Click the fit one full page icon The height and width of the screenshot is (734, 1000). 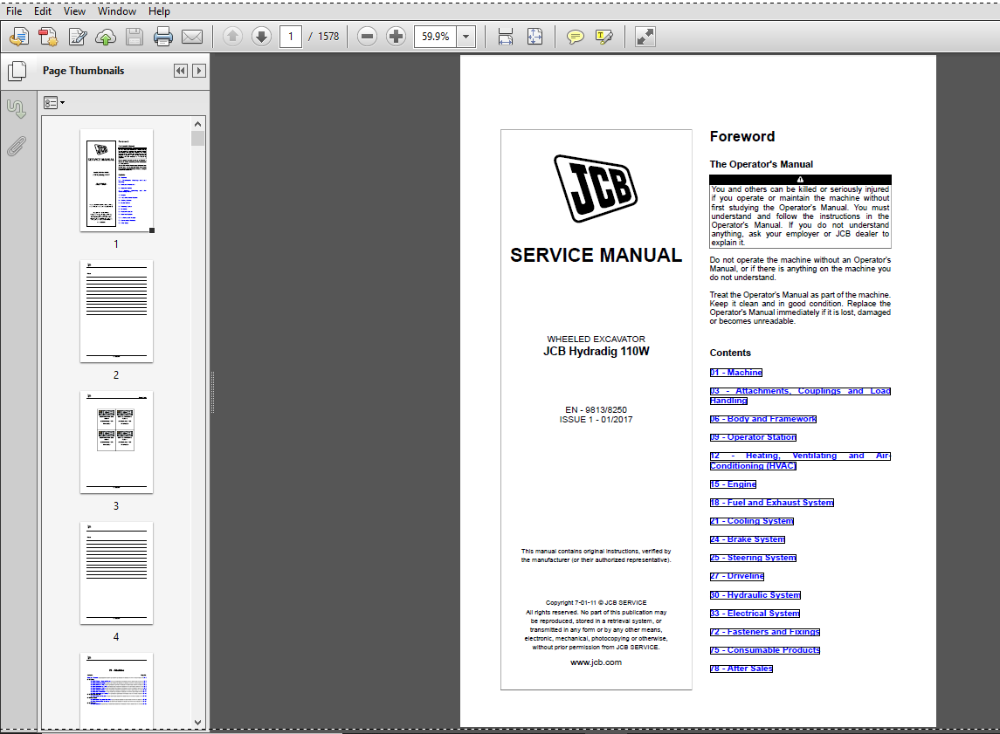tap(534, 37)
